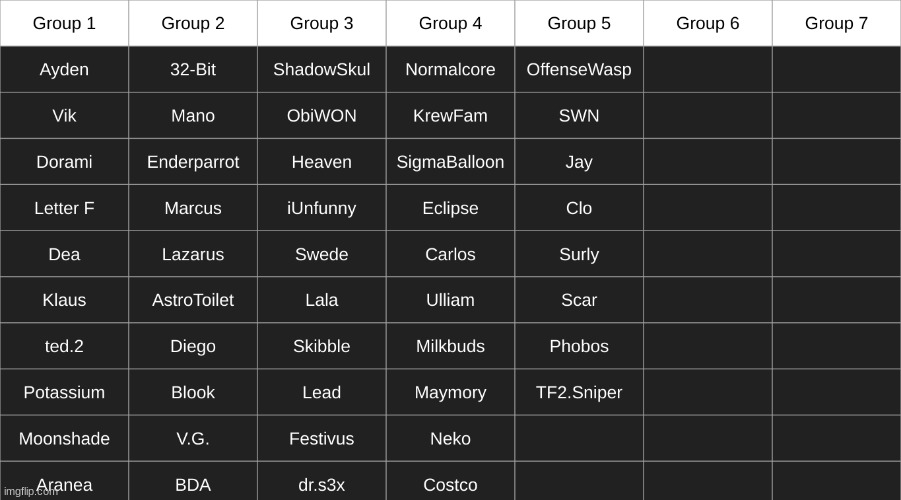Viewport: 901px width, 500px height.
Task: Click the AstroToilet entry
Action: tap(193, 300)
